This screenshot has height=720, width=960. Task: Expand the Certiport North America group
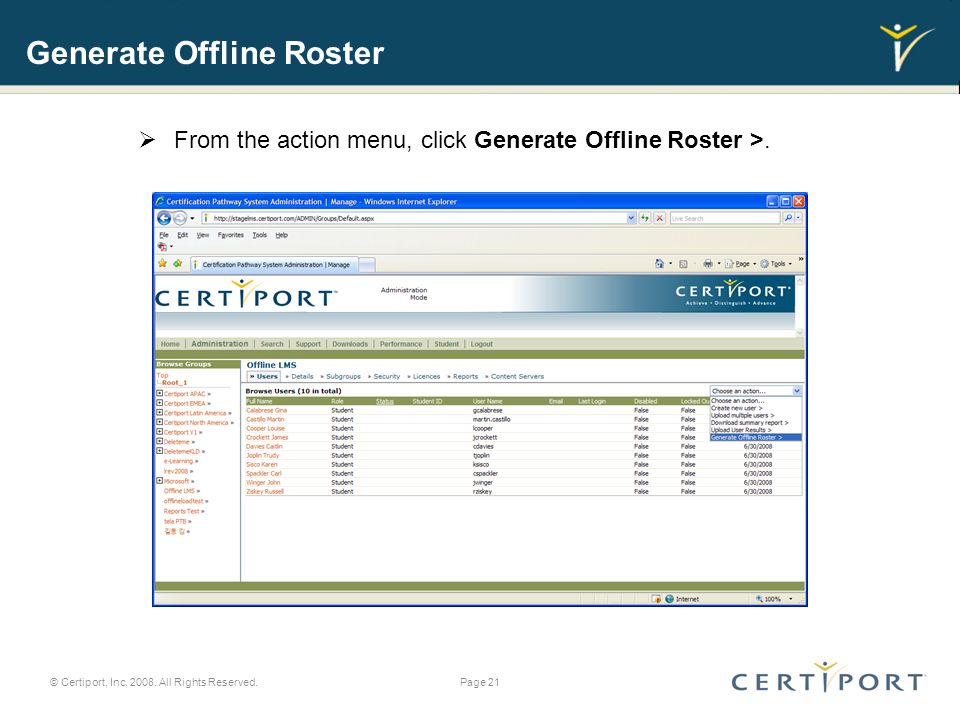[160, 422]
